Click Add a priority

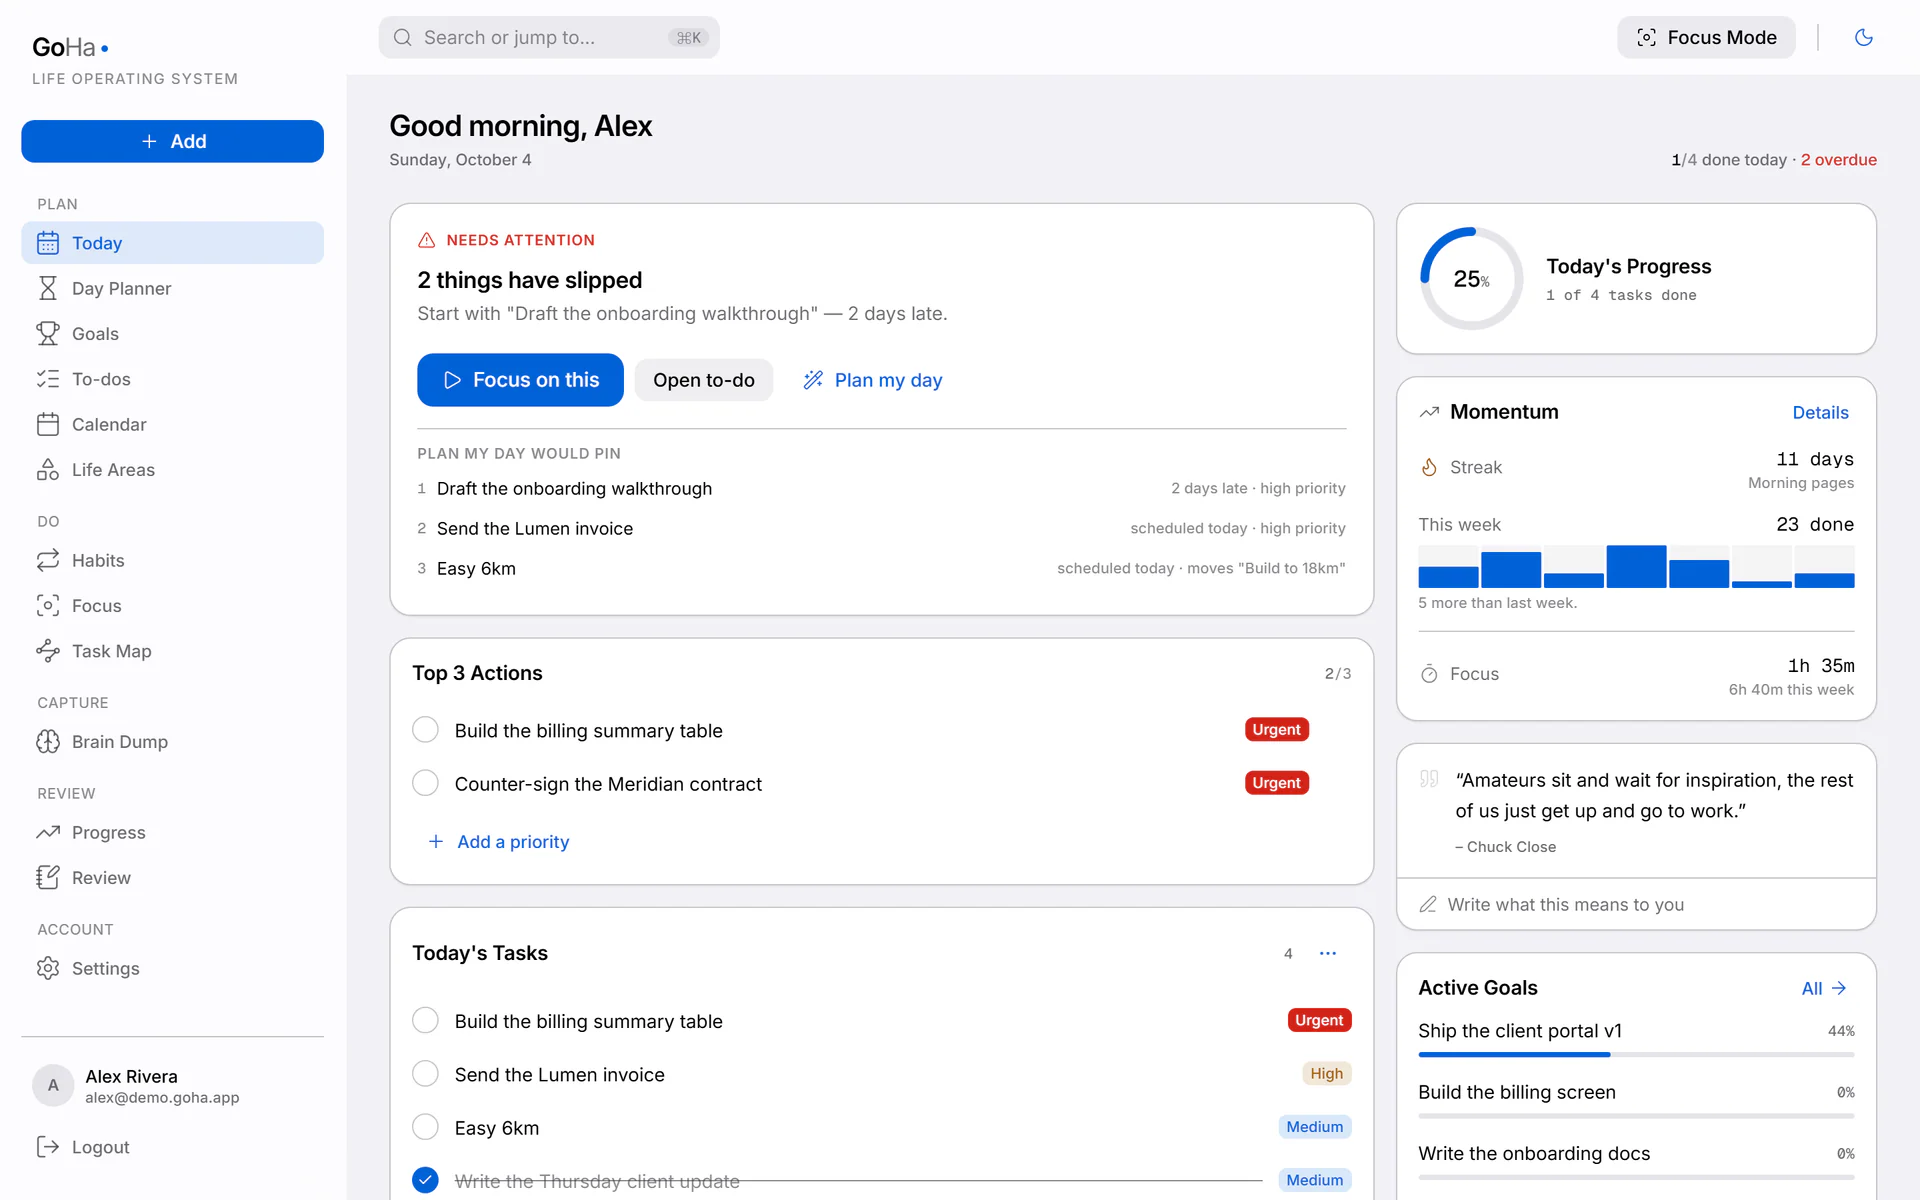coord(499,842)
